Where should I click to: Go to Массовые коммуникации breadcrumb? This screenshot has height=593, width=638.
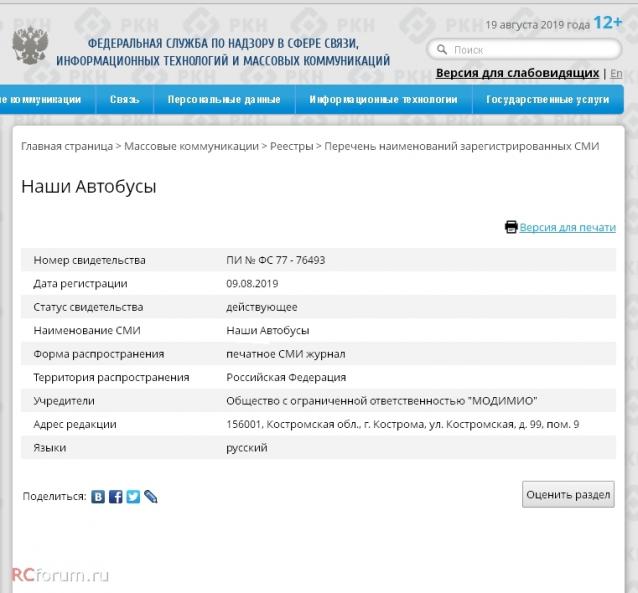(x=191, y=146)
